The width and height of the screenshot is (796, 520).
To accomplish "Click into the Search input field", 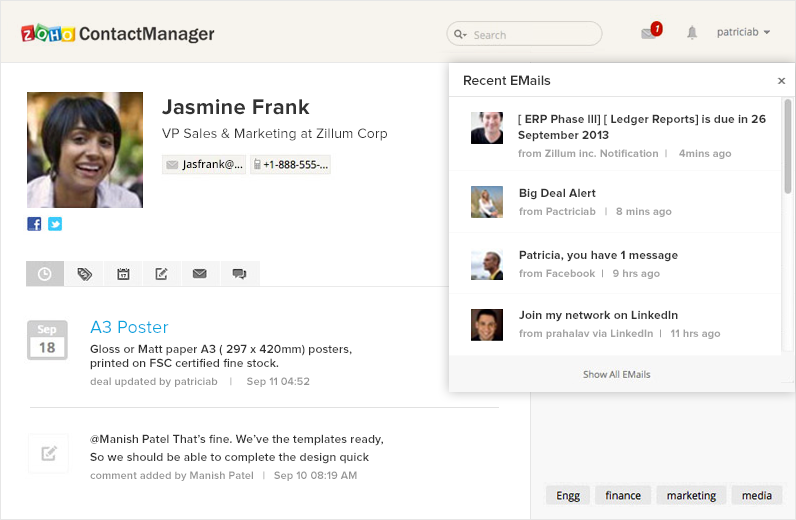I will [533, 35].
